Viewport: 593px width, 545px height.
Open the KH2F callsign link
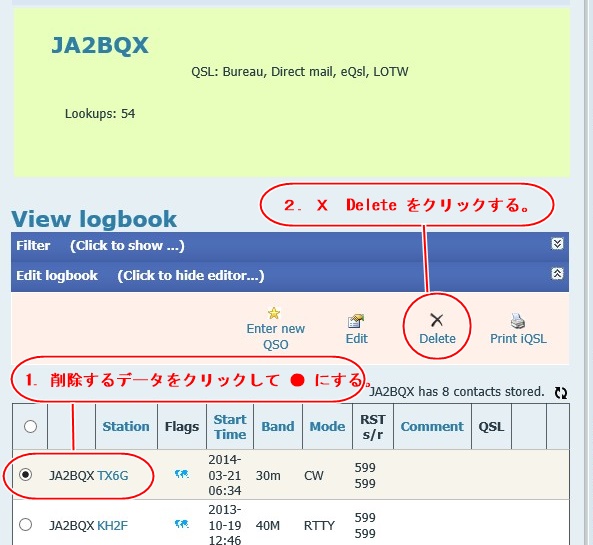pyautogui.click(x=112, y=526)
